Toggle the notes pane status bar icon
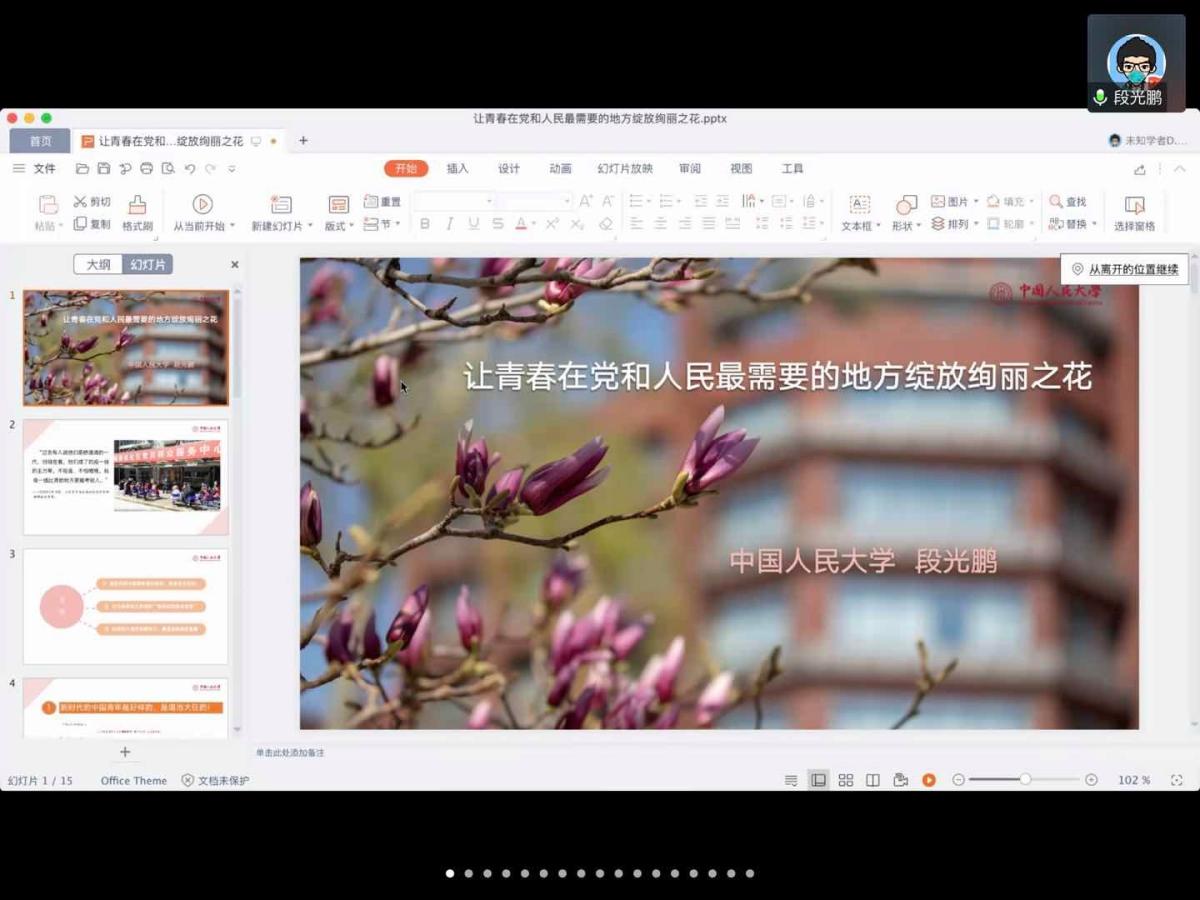Screen dimensions: 1200x900 (791, 780)
